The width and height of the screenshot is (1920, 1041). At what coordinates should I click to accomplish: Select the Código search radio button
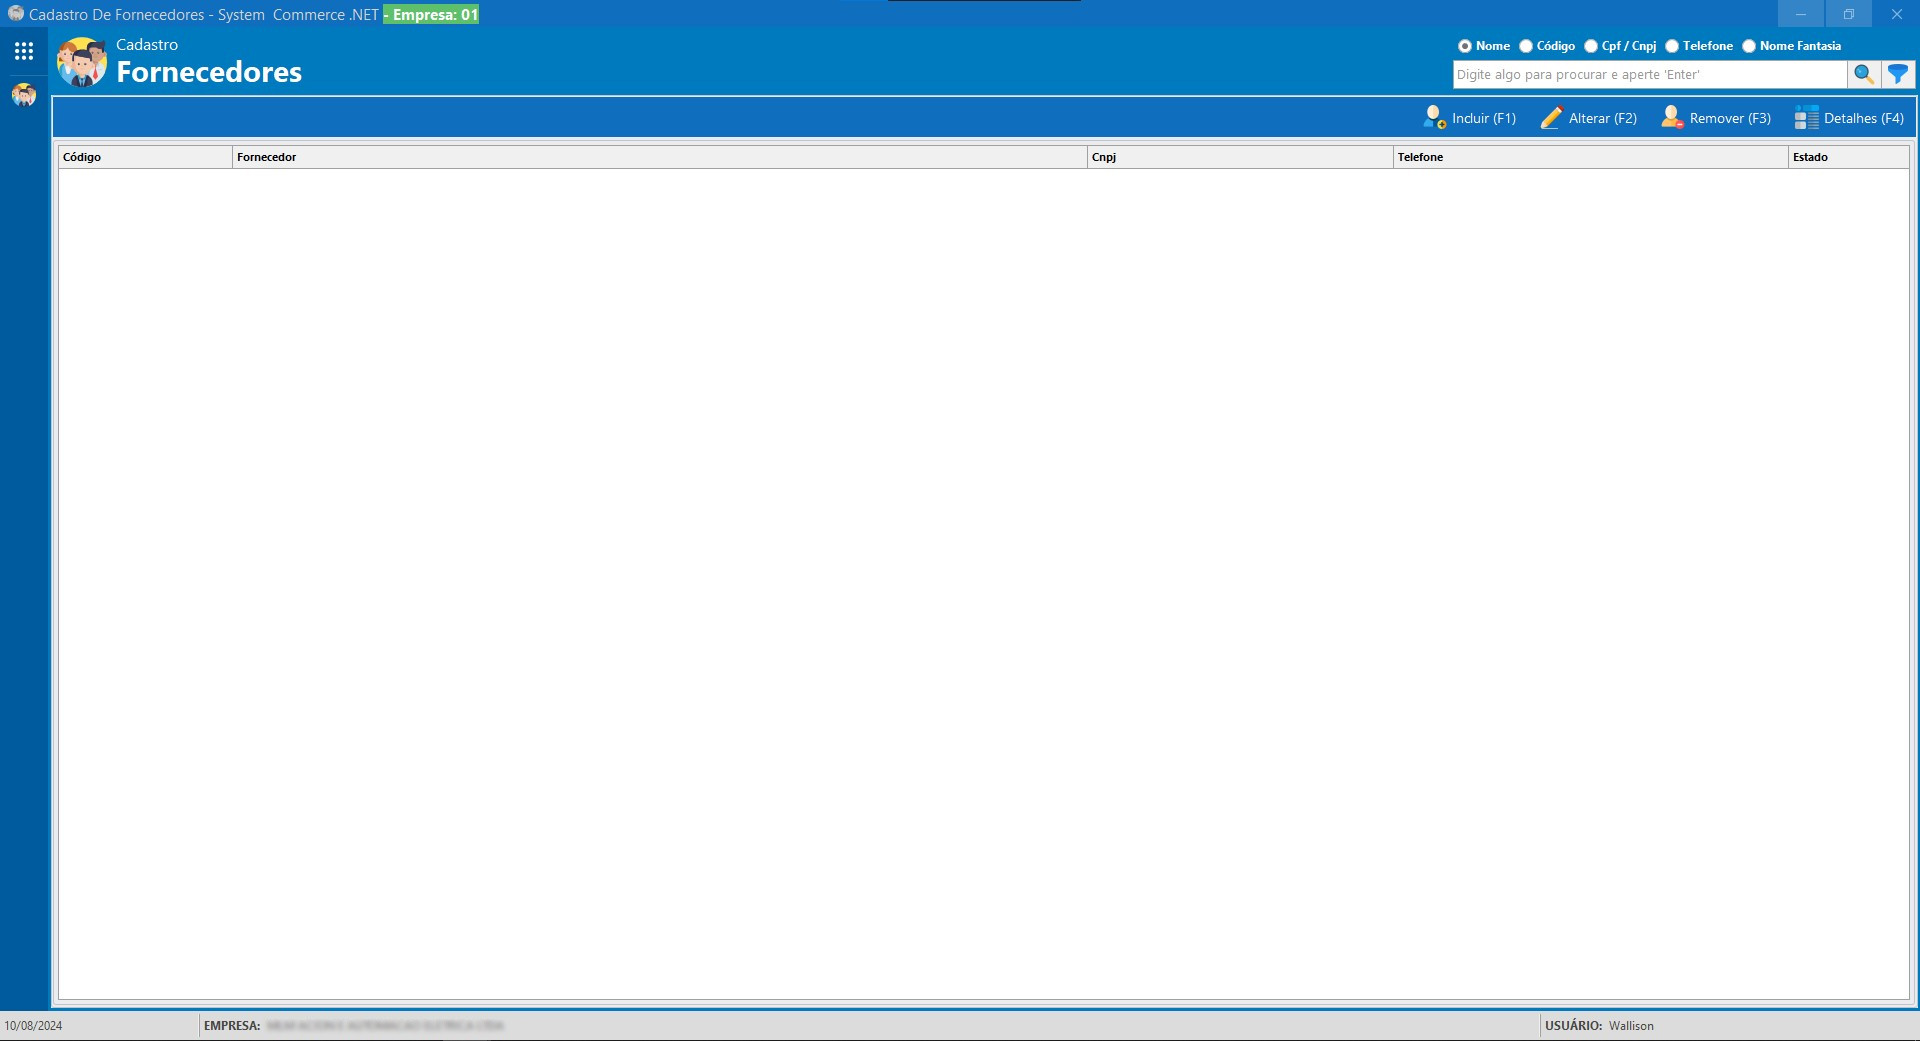tap(1526, 46)
